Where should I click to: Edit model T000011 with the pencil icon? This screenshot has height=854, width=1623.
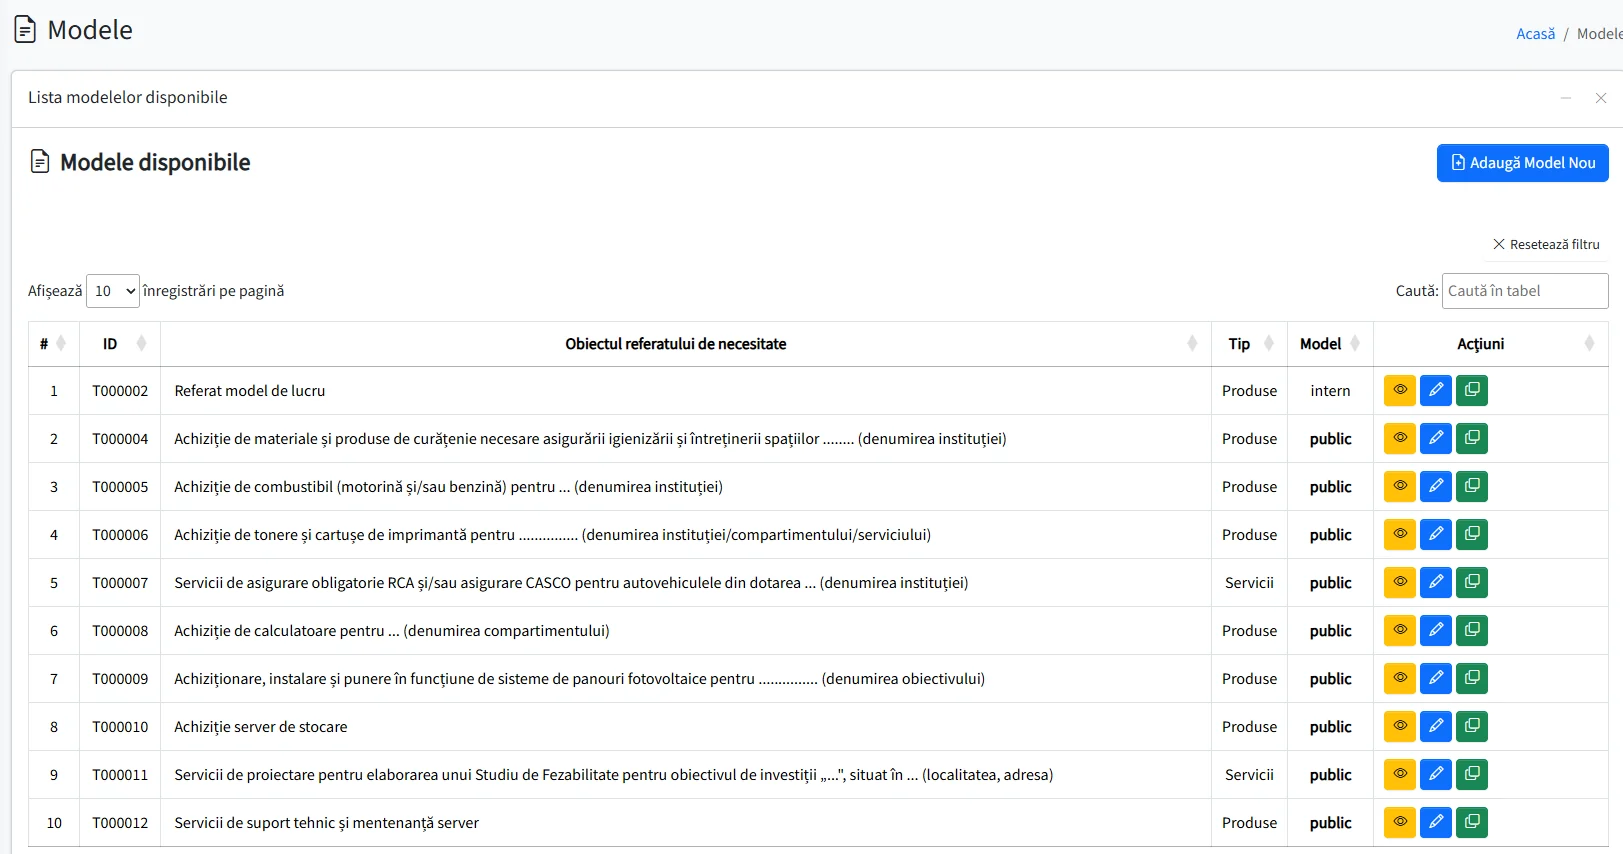pyautogui.click(x=1436, y=774)
